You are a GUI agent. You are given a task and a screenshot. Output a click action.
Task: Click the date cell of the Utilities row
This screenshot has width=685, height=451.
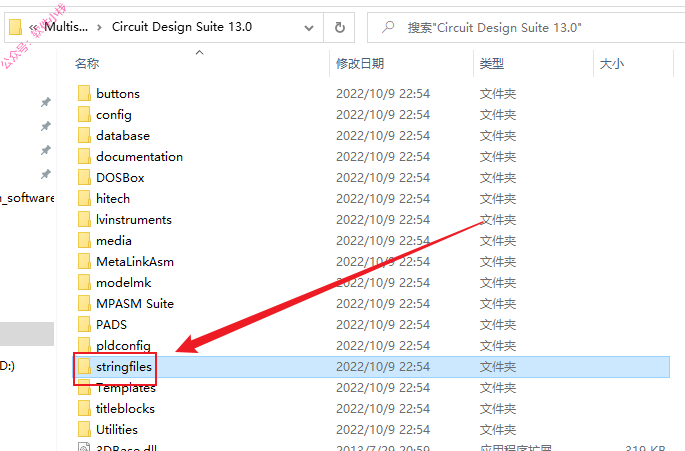tap(383, 430)
